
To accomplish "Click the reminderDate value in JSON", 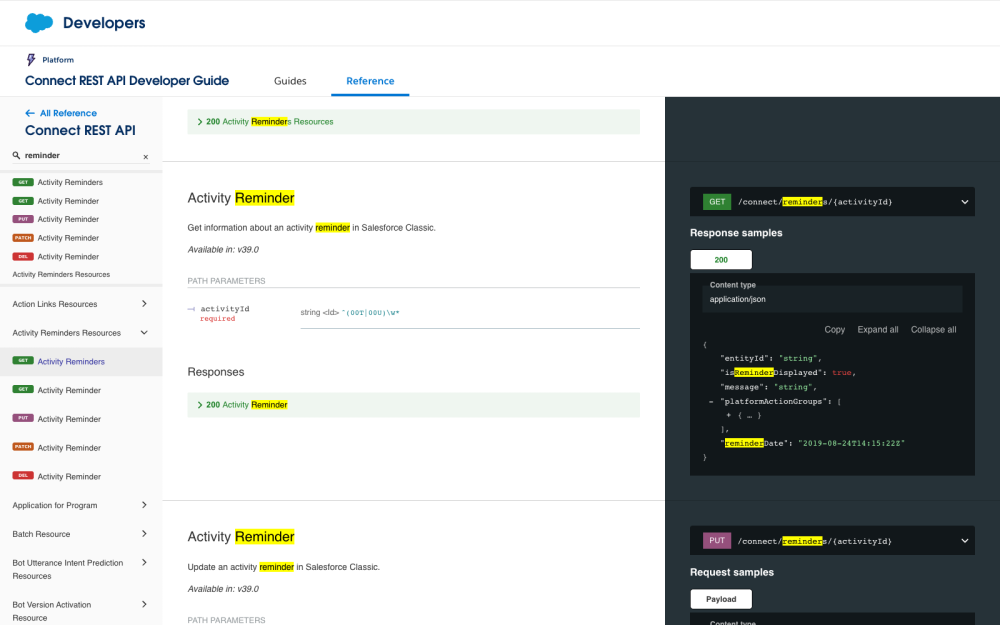I will tap(851, 443).
